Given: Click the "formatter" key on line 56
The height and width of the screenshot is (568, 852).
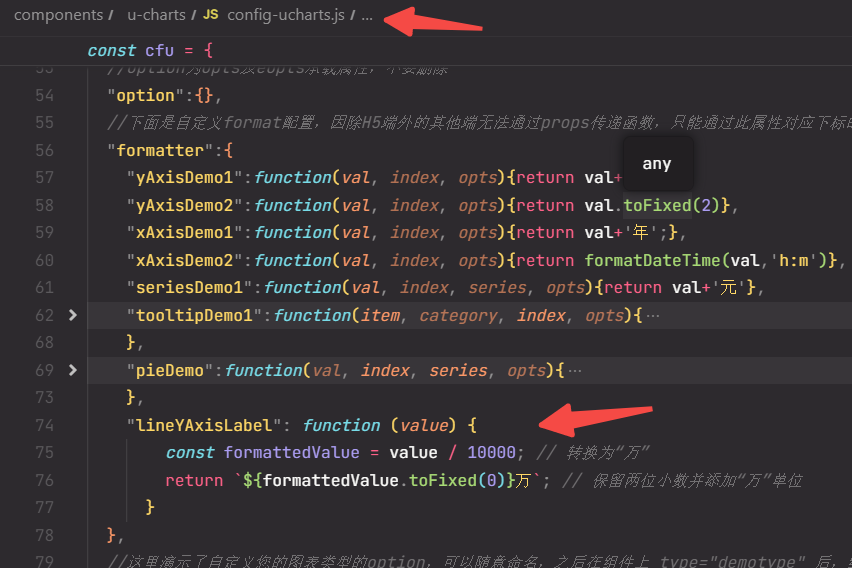Looking at the screenshot, I should (160, 151).
